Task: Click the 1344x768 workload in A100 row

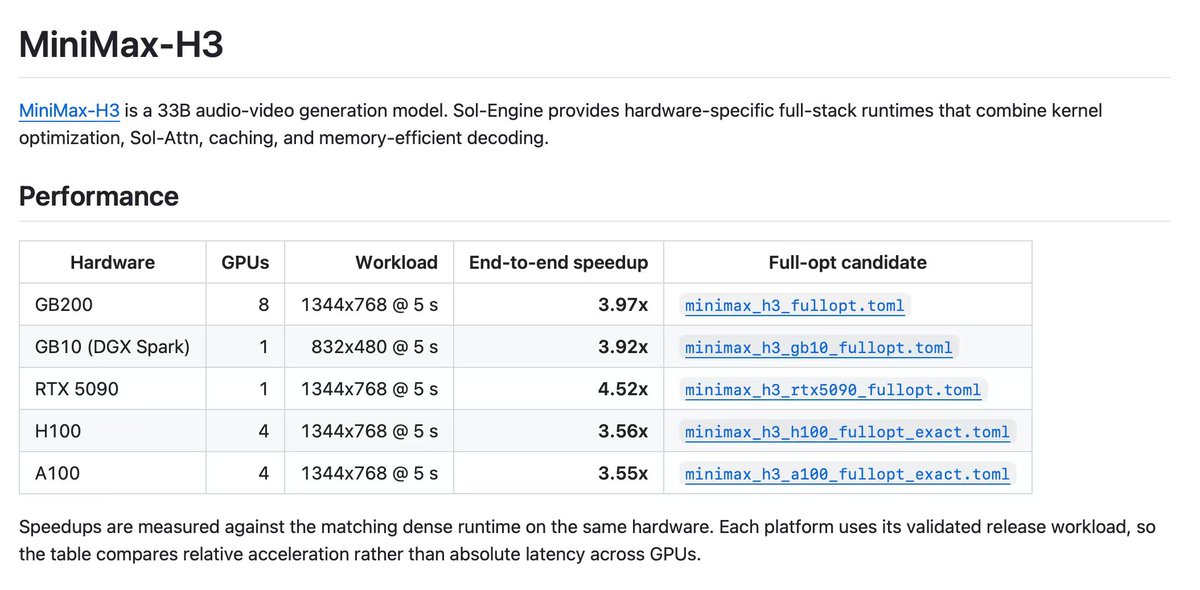Action: coord(369,472)
